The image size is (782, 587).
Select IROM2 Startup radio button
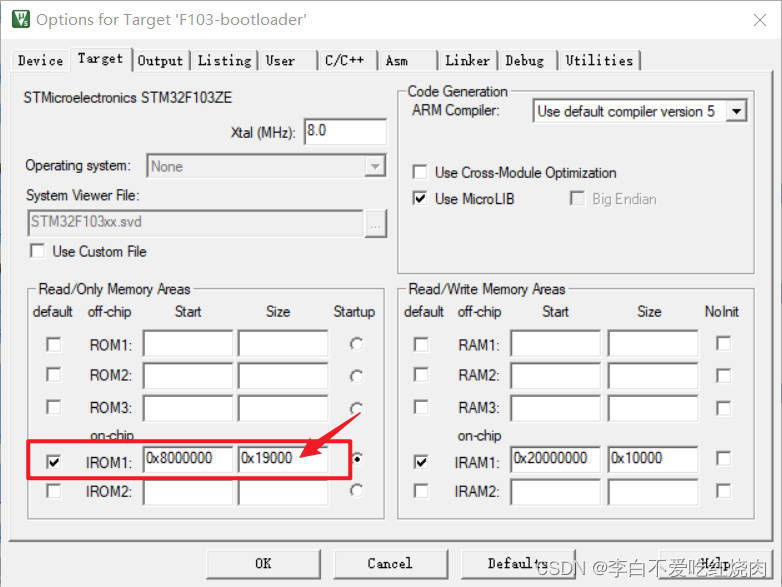tap(356, 490)
